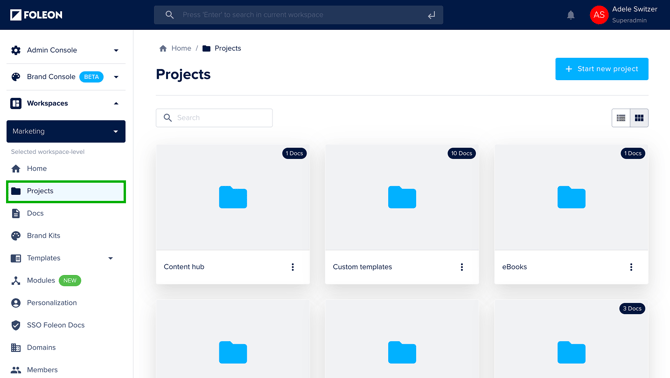
Task: Click the Foleon logo
Action: (36, 15)
